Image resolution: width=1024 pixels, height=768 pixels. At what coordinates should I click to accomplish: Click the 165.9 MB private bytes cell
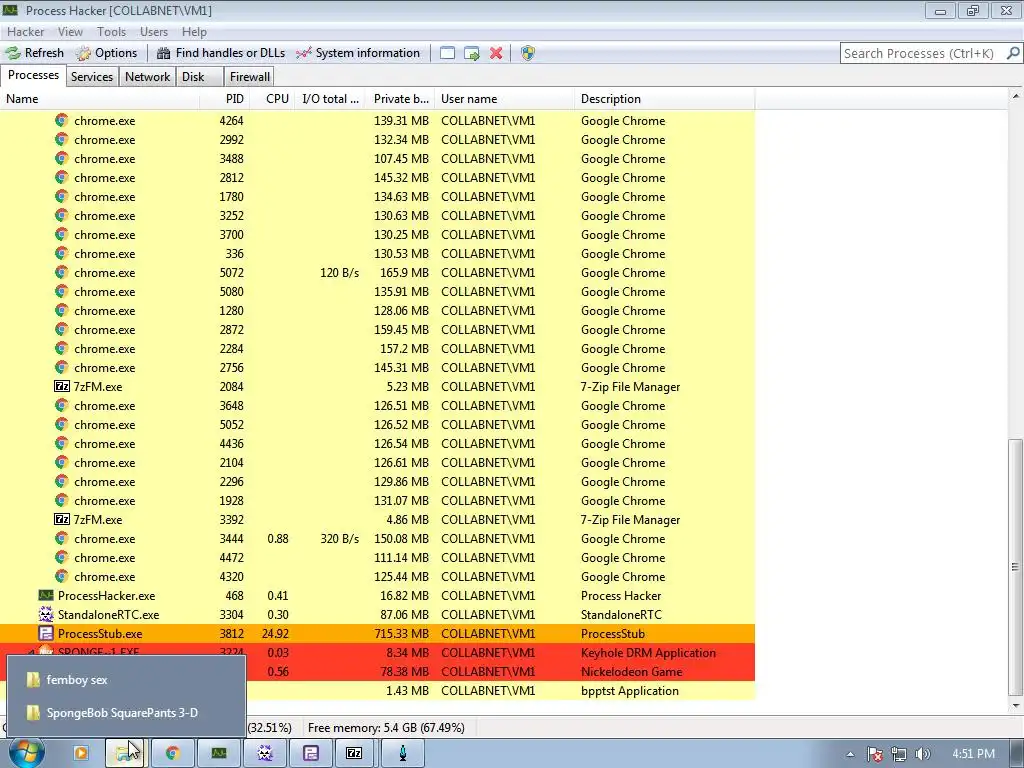(x=404, y=272)
